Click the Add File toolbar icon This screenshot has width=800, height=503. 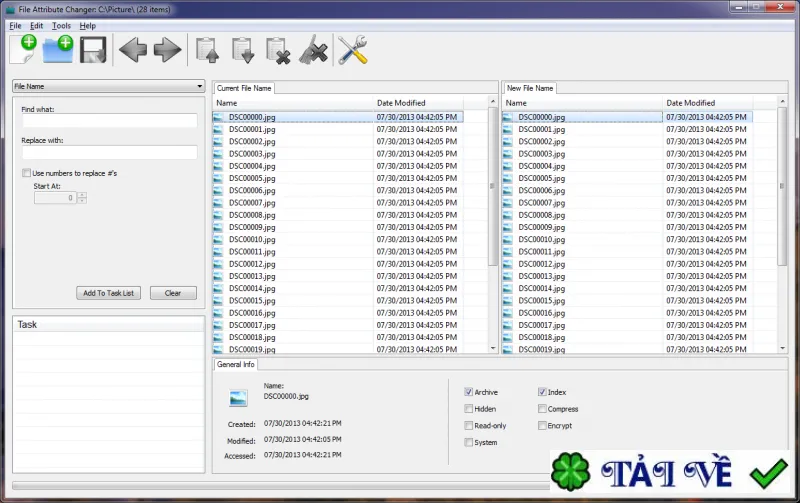pos(23,49)
